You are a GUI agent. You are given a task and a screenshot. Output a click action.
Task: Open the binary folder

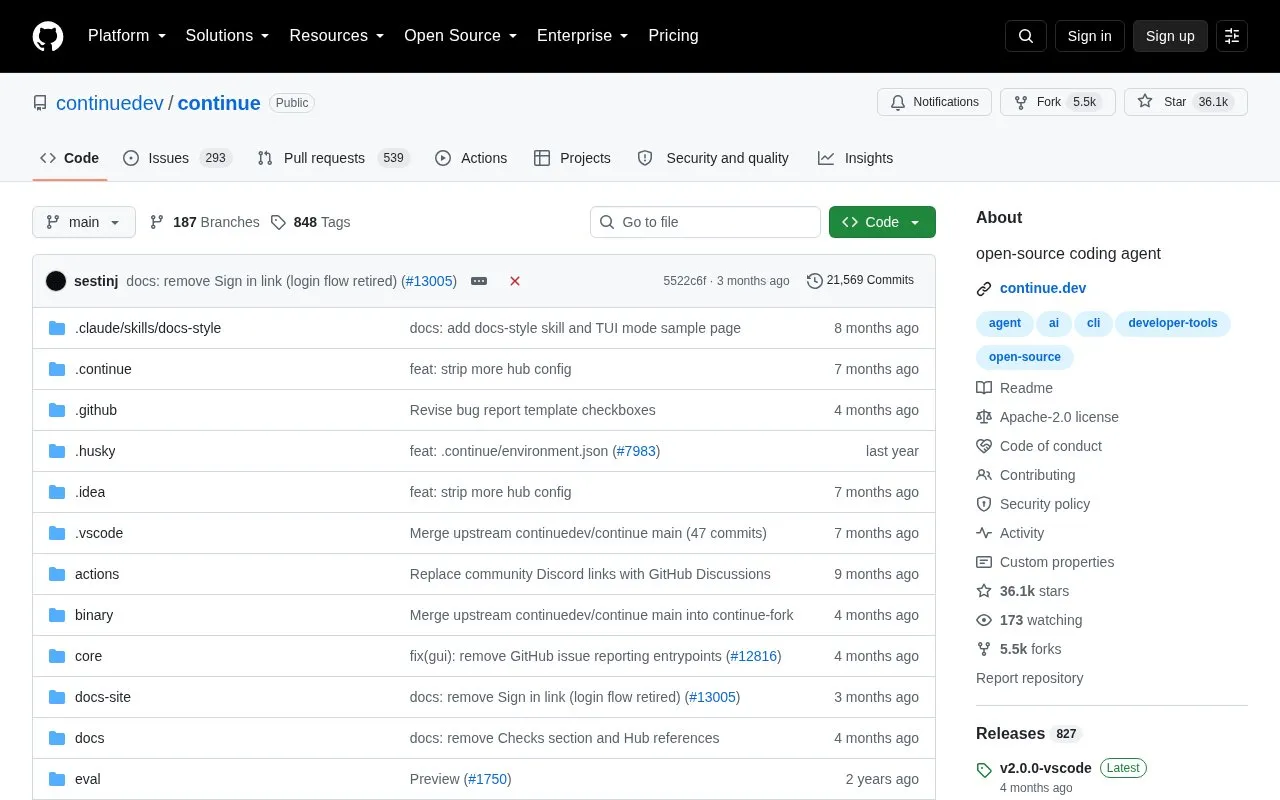(x=94, y=615)
